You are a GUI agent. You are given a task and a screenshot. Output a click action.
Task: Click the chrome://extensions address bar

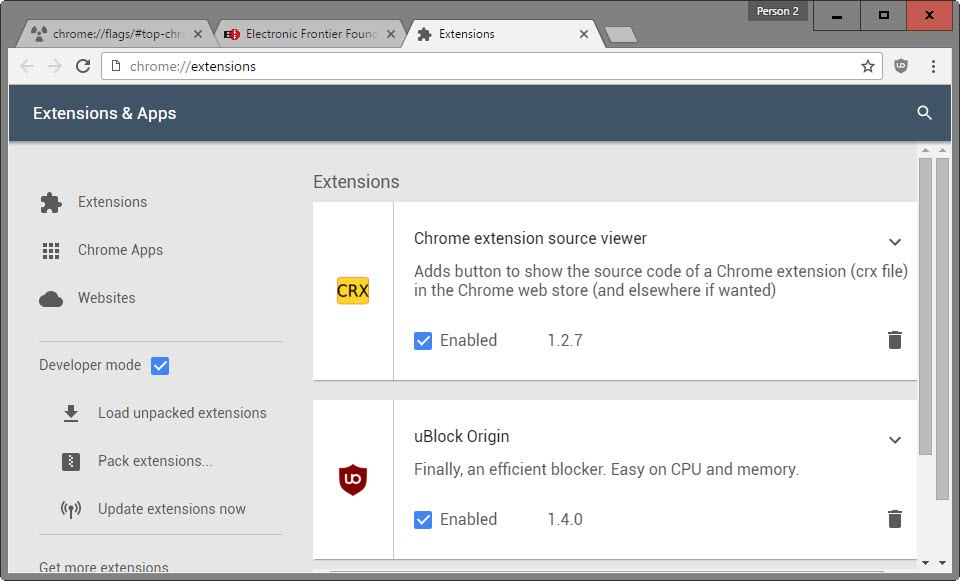491,66
